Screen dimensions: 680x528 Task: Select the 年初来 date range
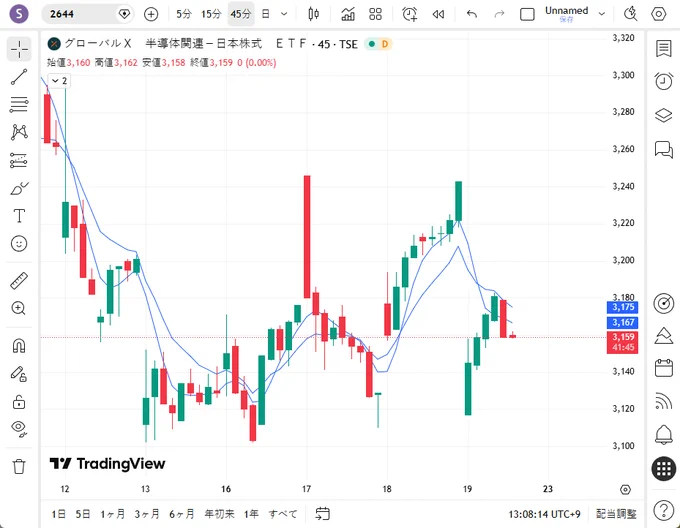point(219,514)
